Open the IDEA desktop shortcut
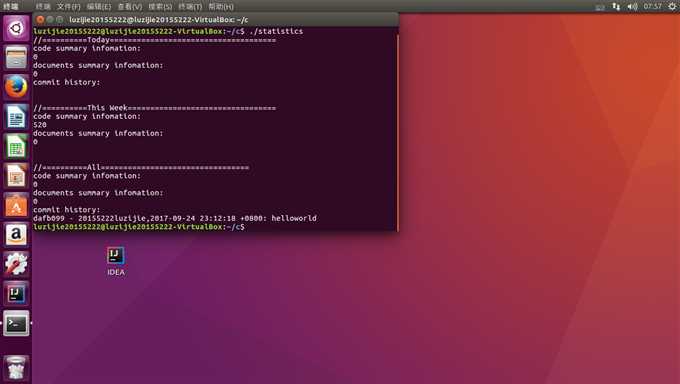Image resolution: width=680 pixels, height=384 pixels. [116, 261]
